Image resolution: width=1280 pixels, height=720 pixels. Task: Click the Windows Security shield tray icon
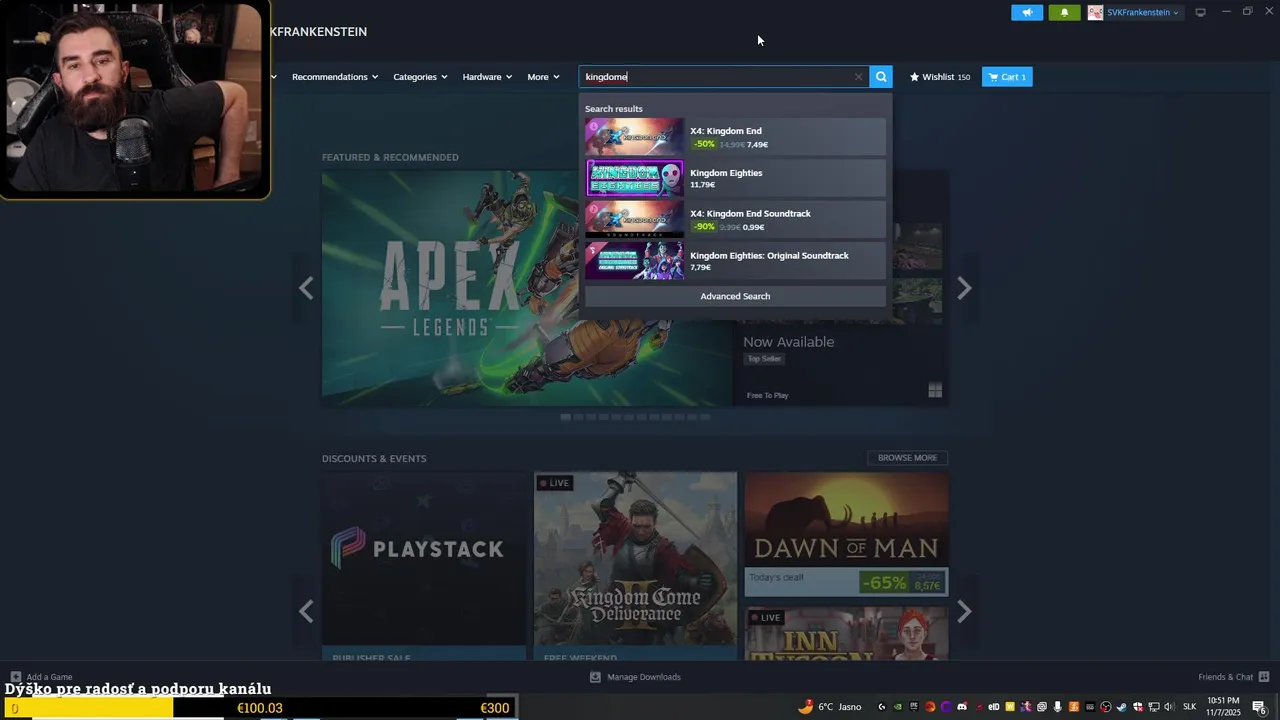point(1138,707)
